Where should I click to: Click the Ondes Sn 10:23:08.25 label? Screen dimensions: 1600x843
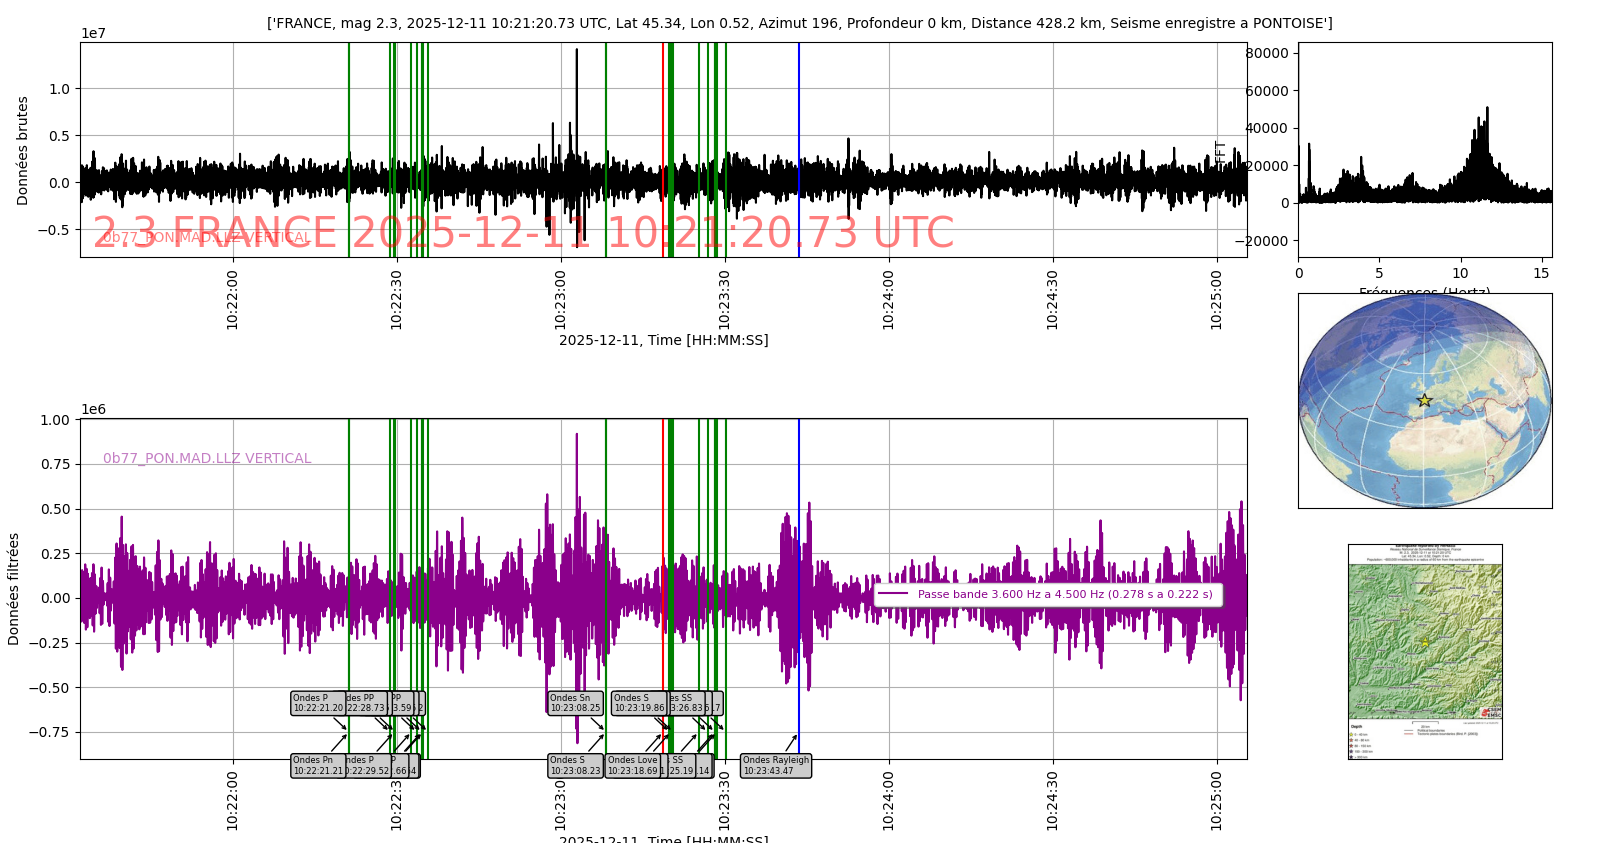pos(575,703)
